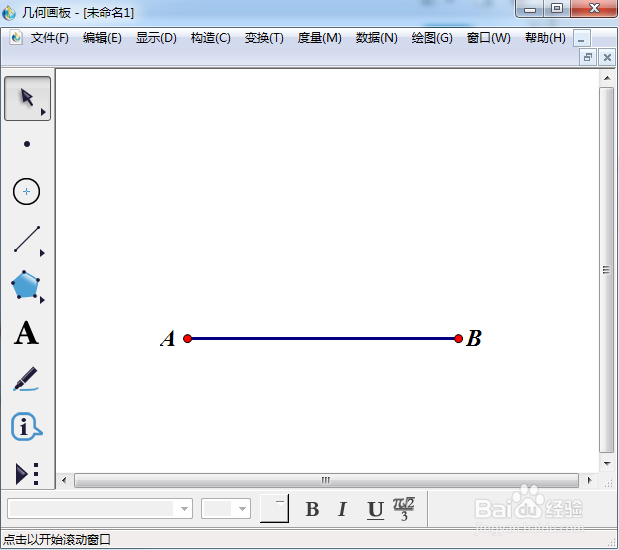Open the 显示(D) menu
The width and height of the screenshot is (619, 550).
point(156,38)
